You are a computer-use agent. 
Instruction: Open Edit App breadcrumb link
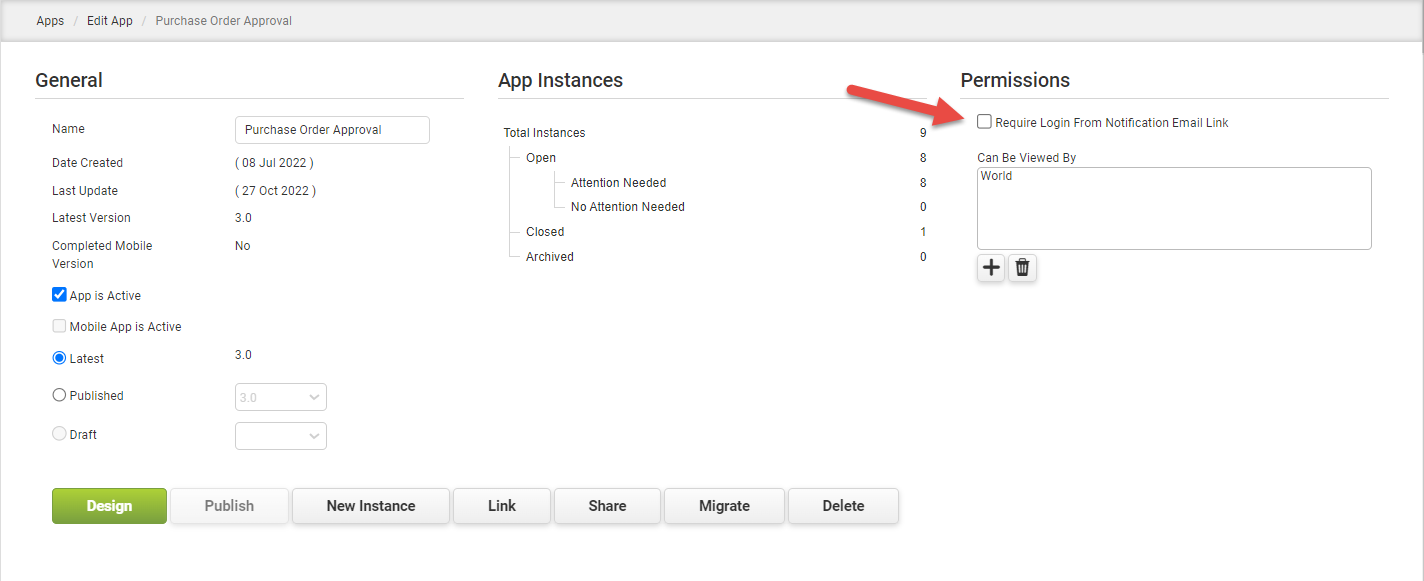click(x=110, y=21)
